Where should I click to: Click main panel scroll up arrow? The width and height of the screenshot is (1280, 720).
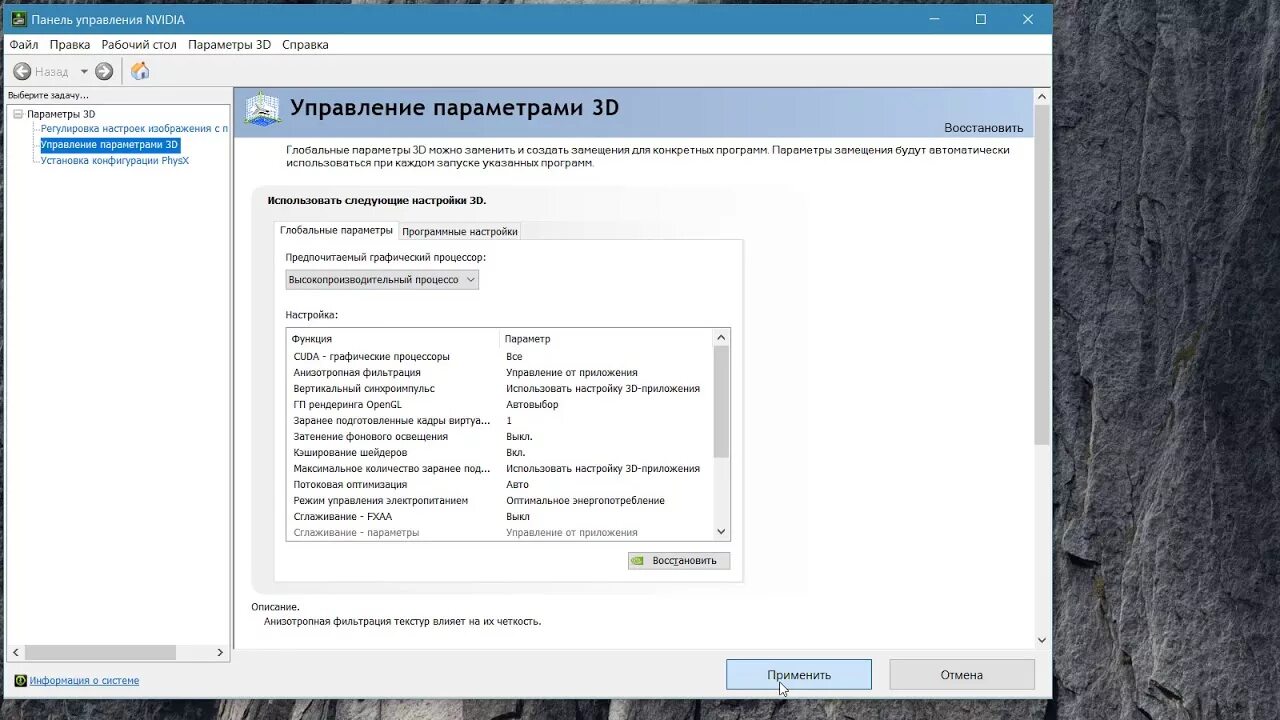tap(1042, 96)
